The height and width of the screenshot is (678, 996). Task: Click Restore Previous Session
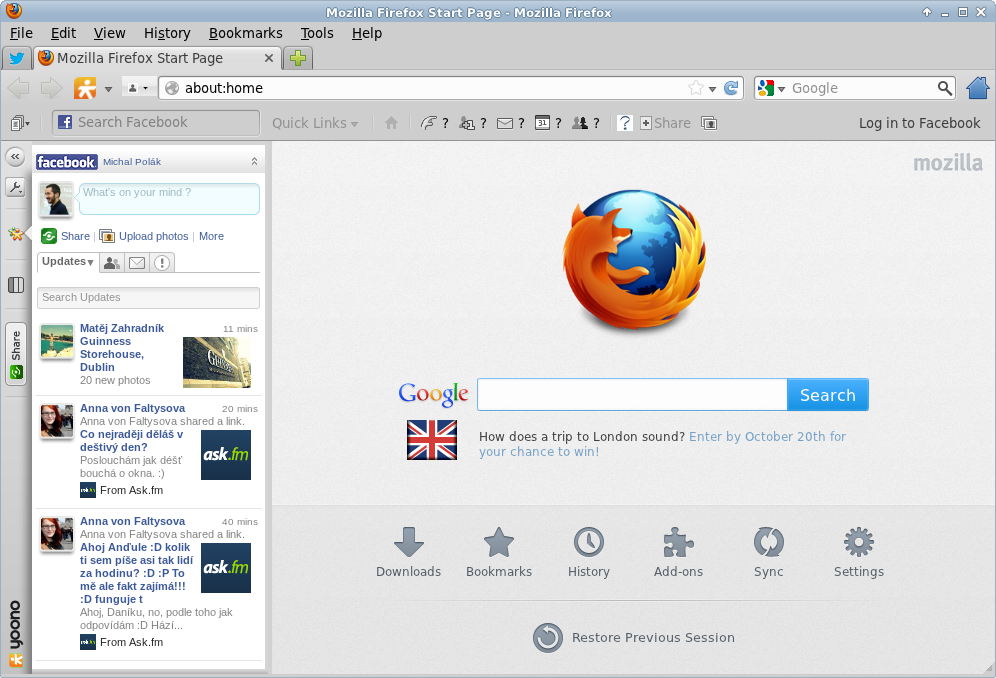[634, 637]
